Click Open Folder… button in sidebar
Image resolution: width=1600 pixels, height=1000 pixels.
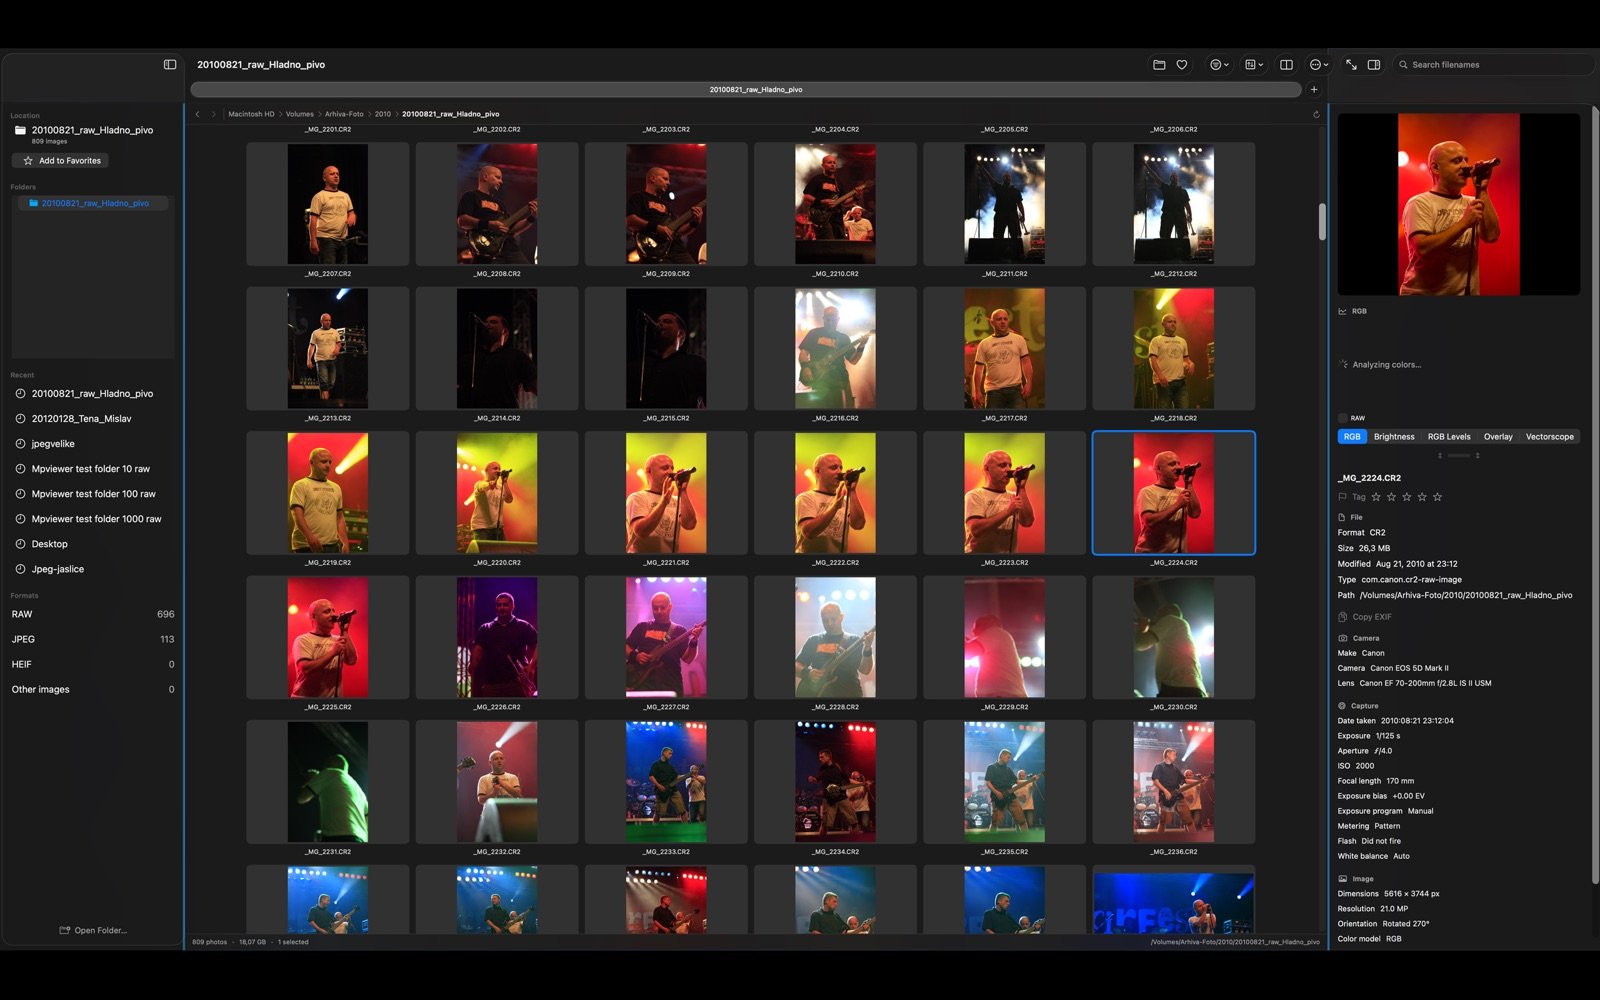click(93, 931)
